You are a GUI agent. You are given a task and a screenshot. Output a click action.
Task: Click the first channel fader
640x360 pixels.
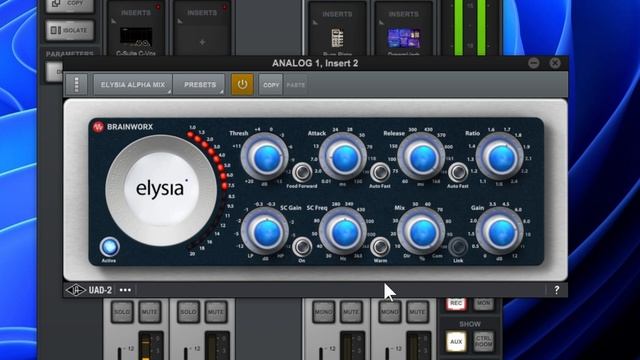tap(120, 353)
